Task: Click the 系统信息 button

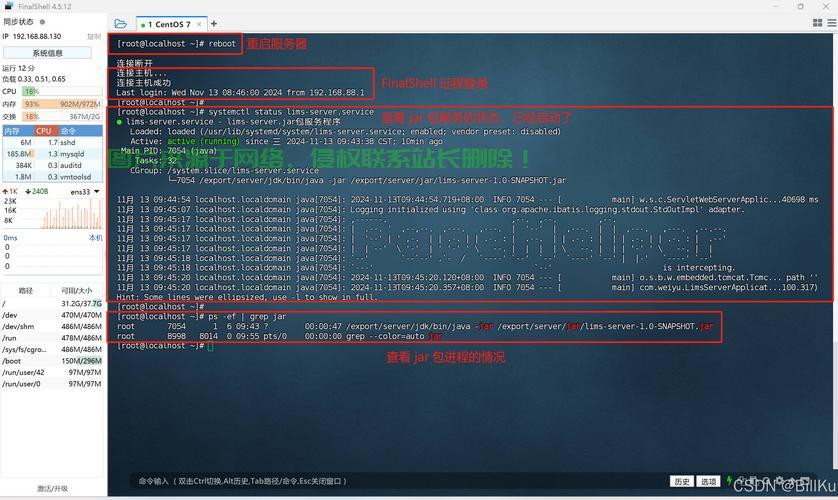Action: point(47,53)
